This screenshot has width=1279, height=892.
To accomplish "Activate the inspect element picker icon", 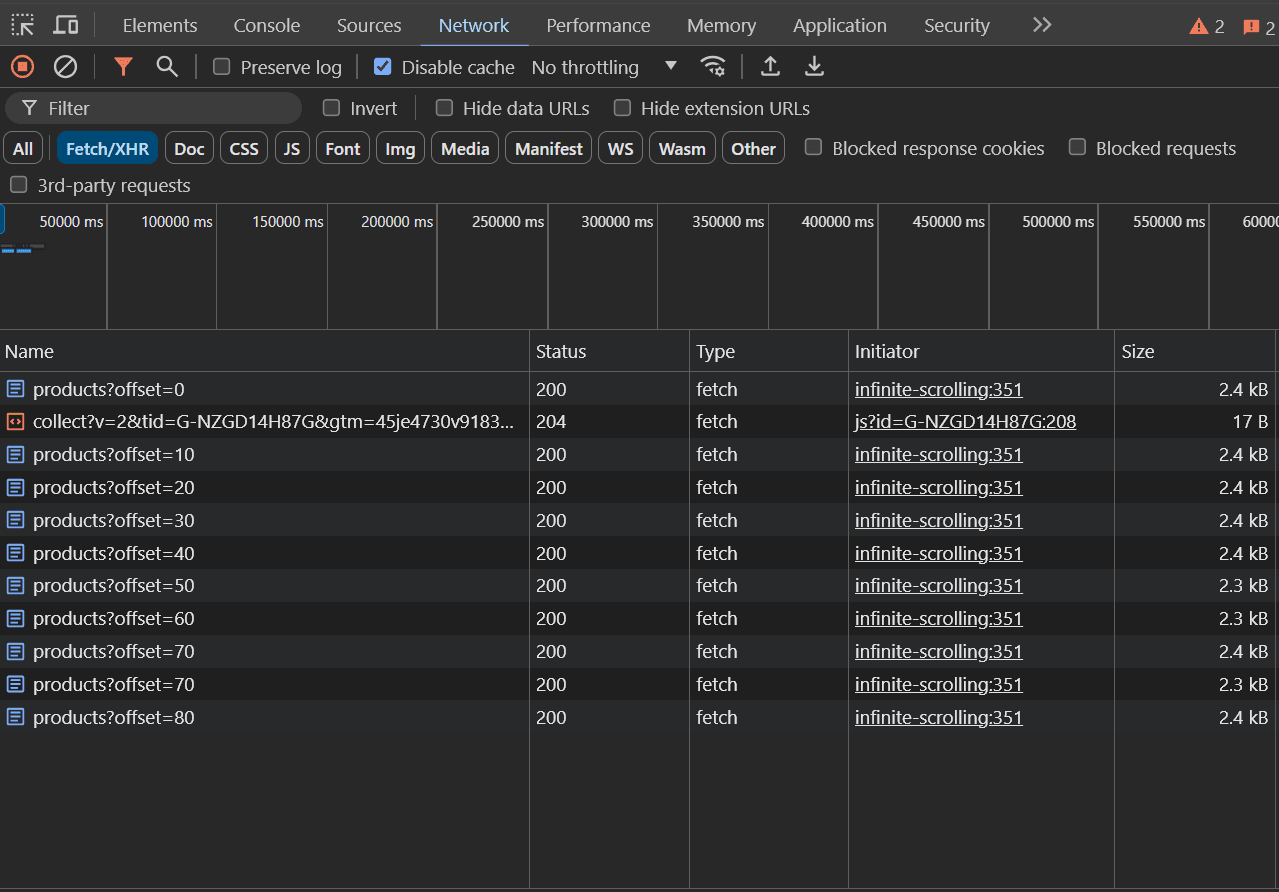I will (23, 25).
